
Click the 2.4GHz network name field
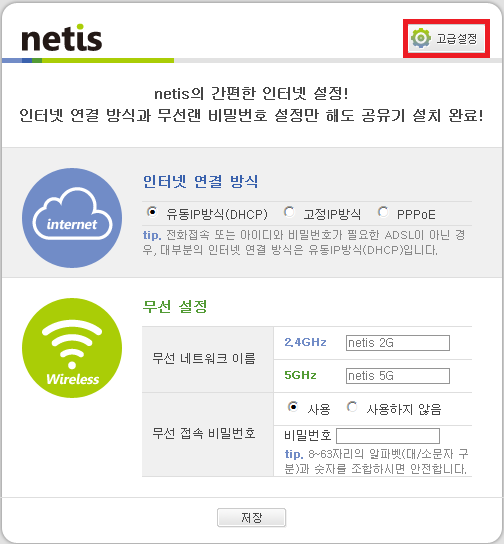[x=398, y=343]
